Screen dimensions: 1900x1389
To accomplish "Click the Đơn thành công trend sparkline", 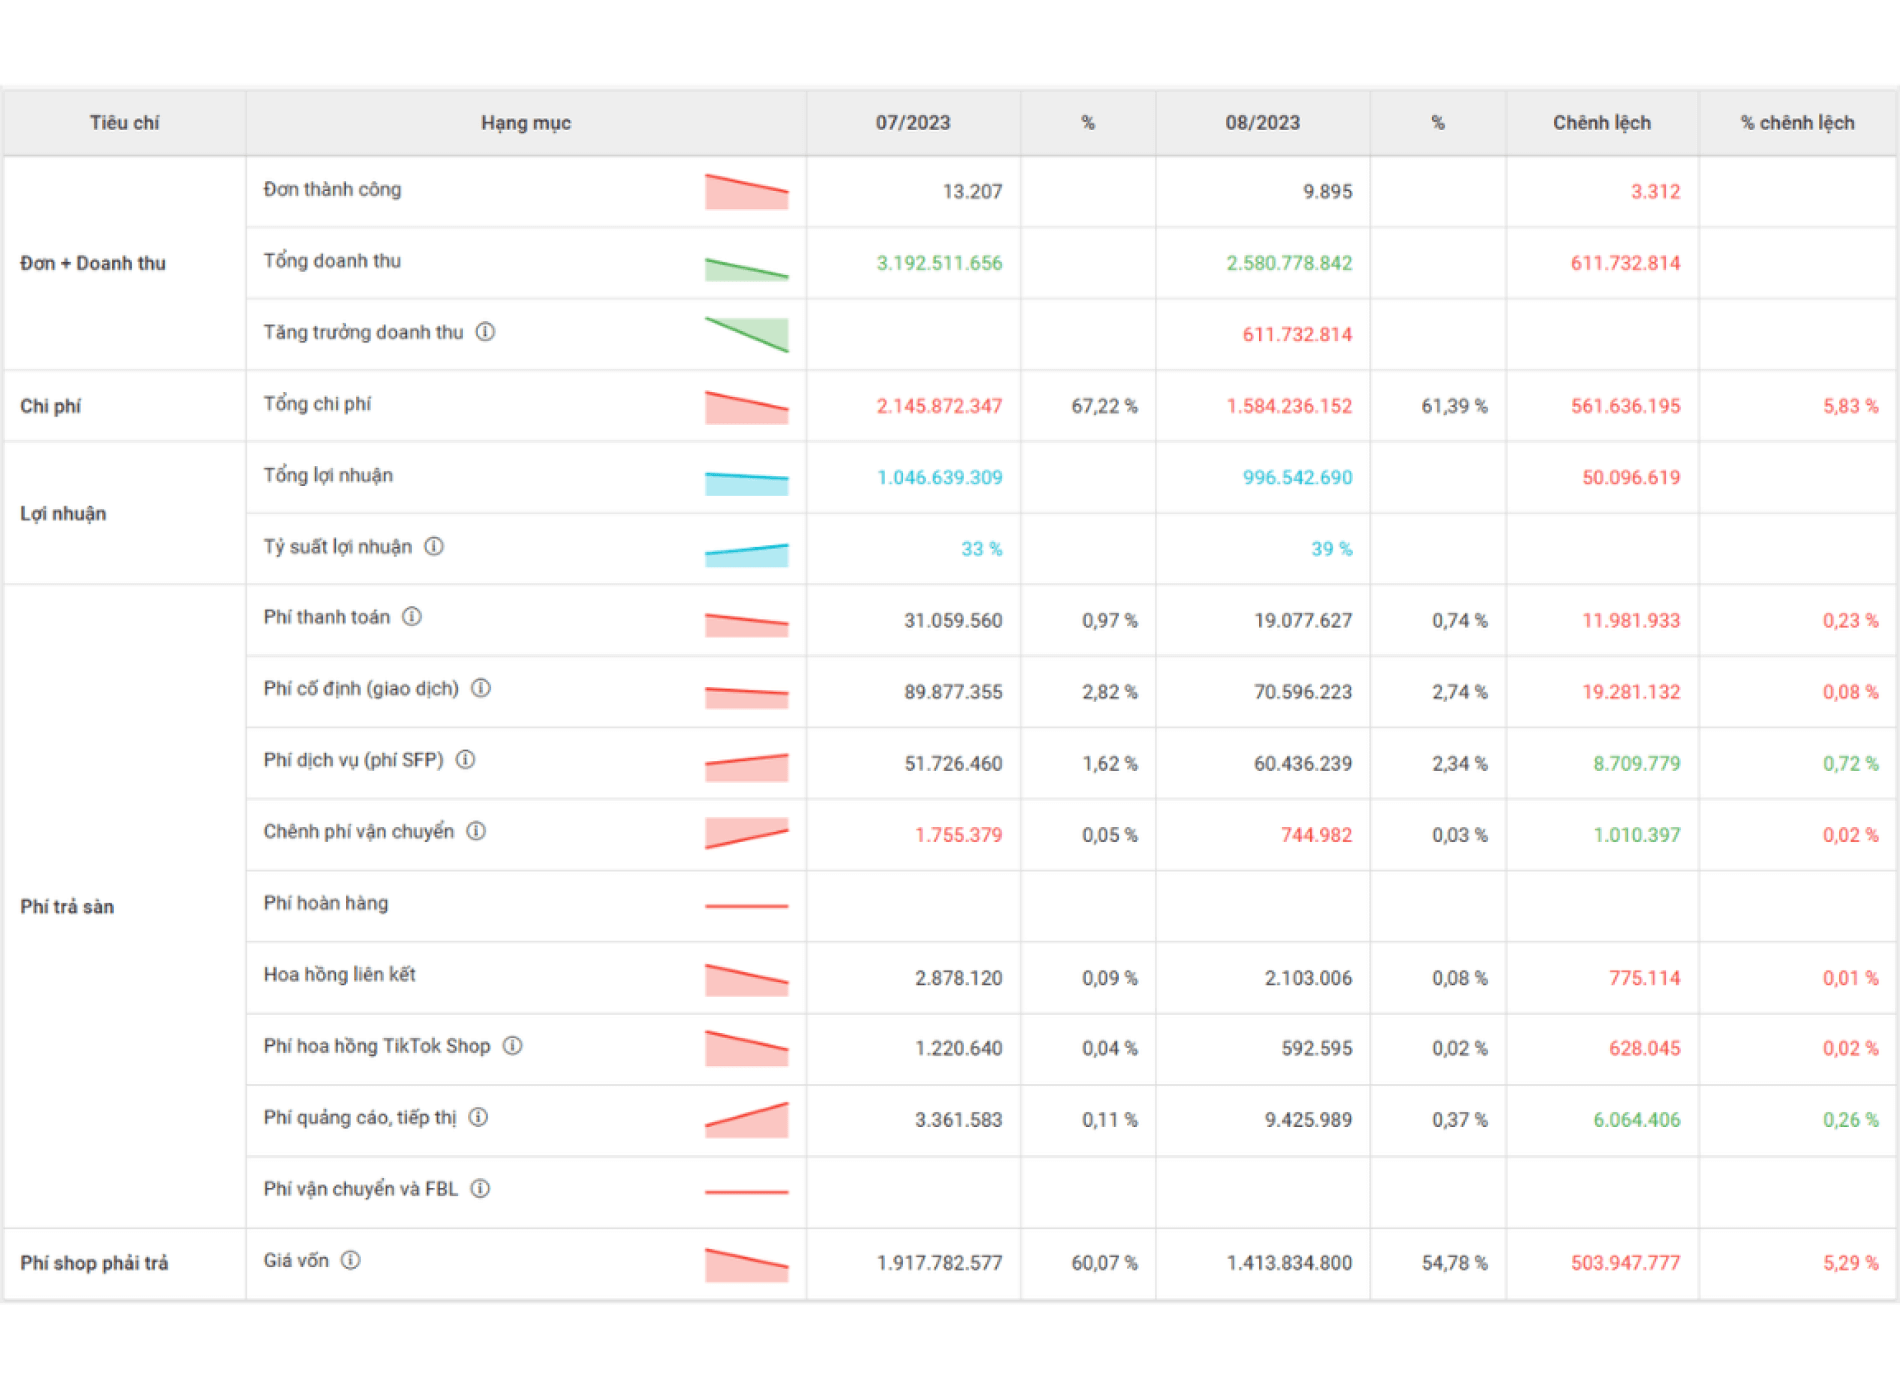I will click(746, 192).
